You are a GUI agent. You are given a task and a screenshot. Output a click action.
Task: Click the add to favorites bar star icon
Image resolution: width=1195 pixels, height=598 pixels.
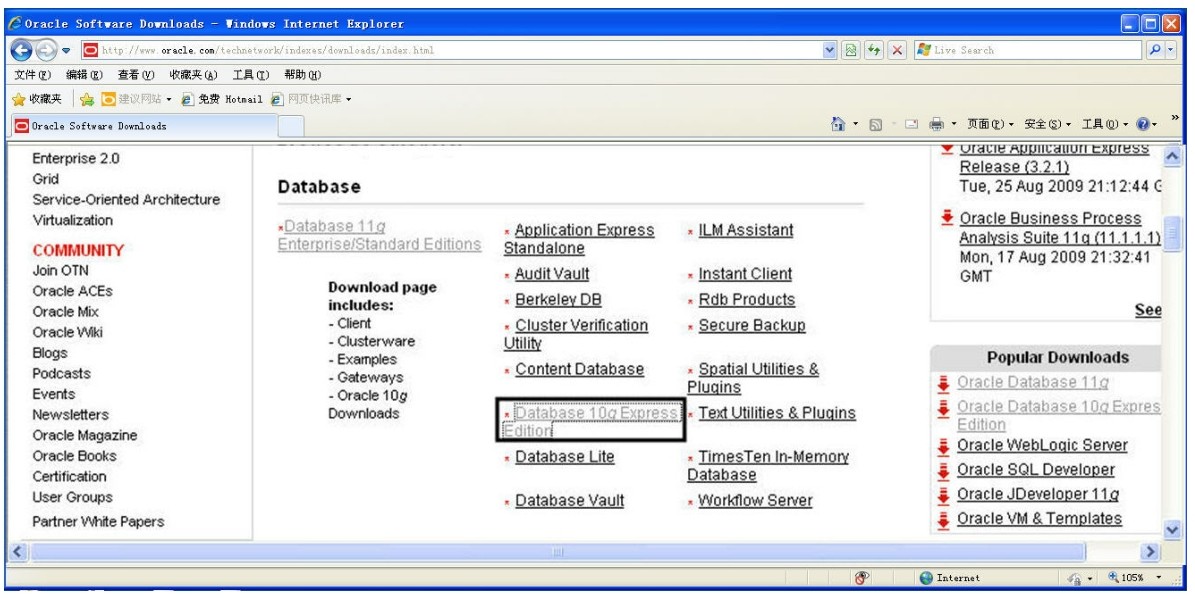(87, 99)
